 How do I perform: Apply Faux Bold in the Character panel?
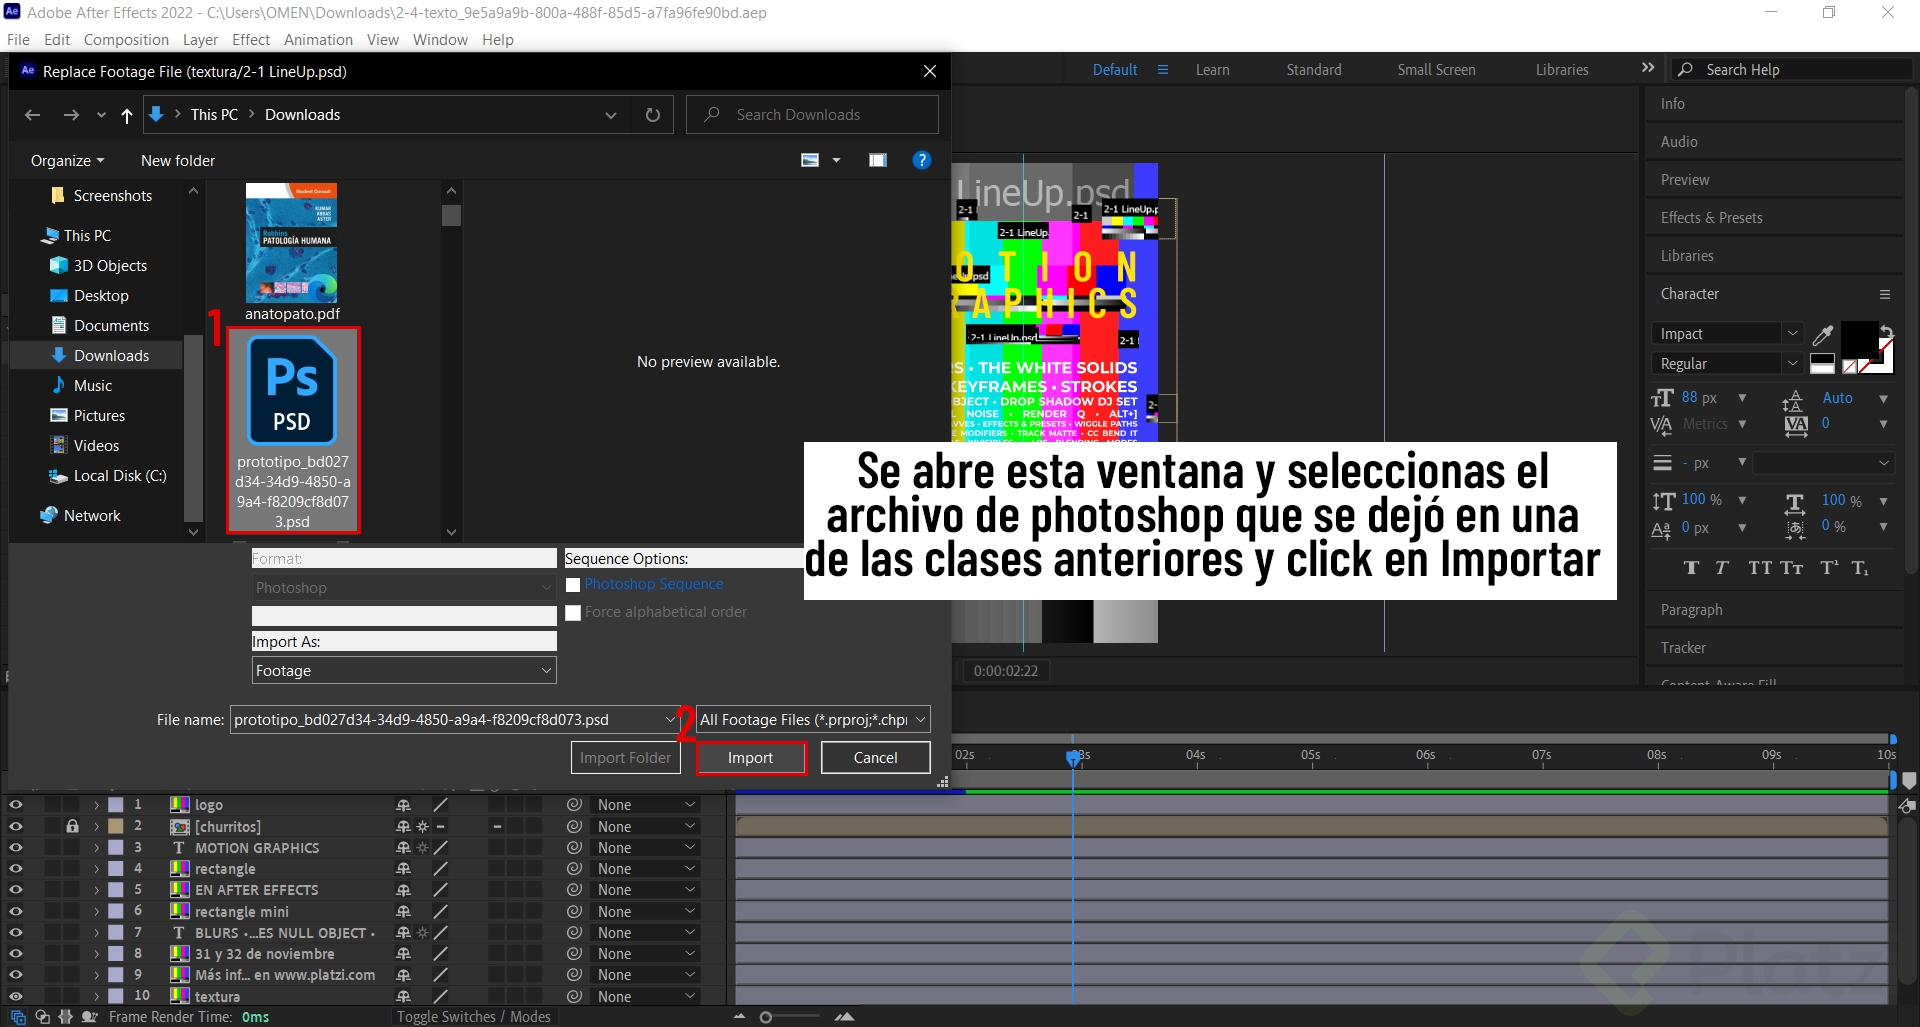[x=1692, y=568]
